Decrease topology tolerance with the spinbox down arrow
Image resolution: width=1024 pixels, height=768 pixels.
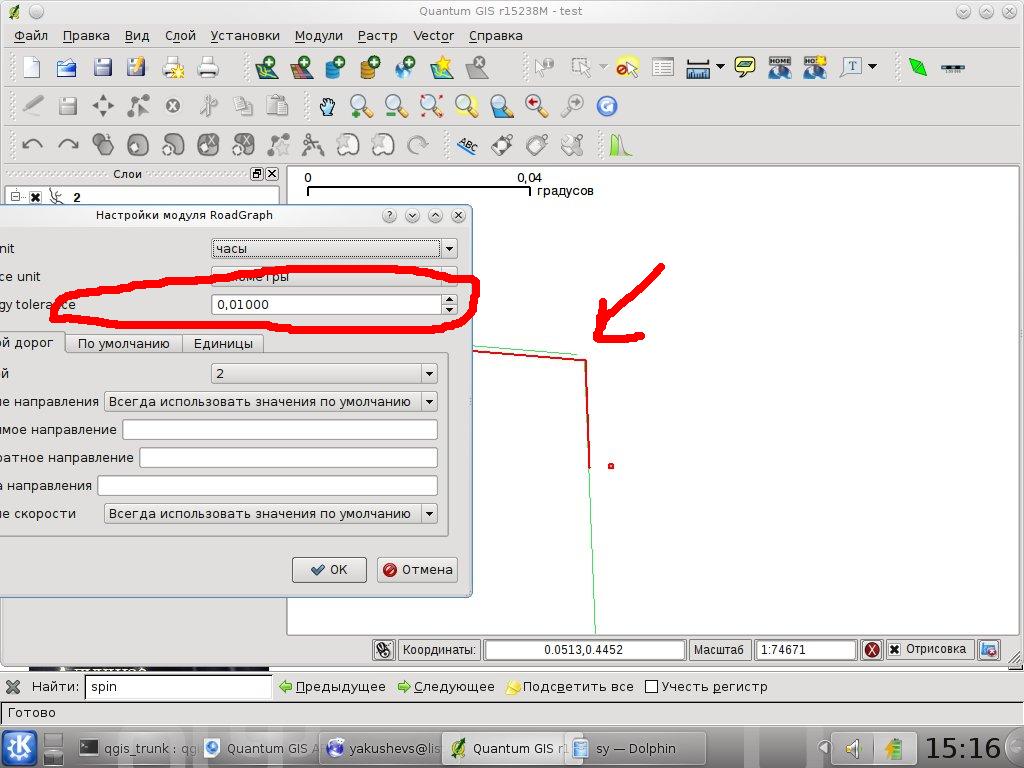coord(449,310)
